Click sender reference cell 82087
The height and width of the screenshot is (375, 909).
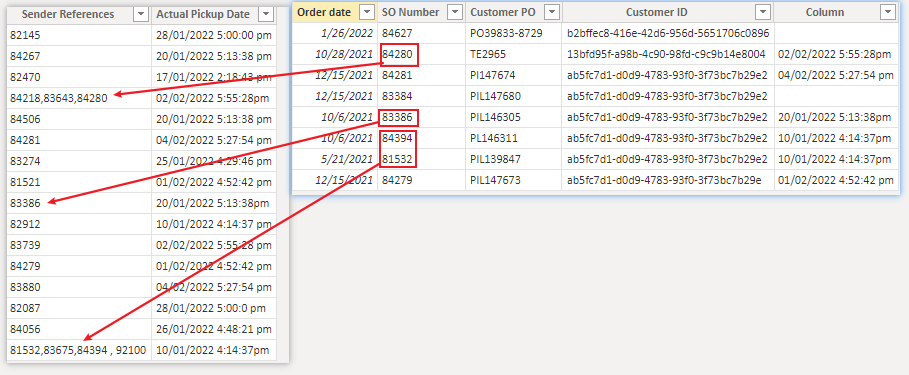[x=79, y=308]
